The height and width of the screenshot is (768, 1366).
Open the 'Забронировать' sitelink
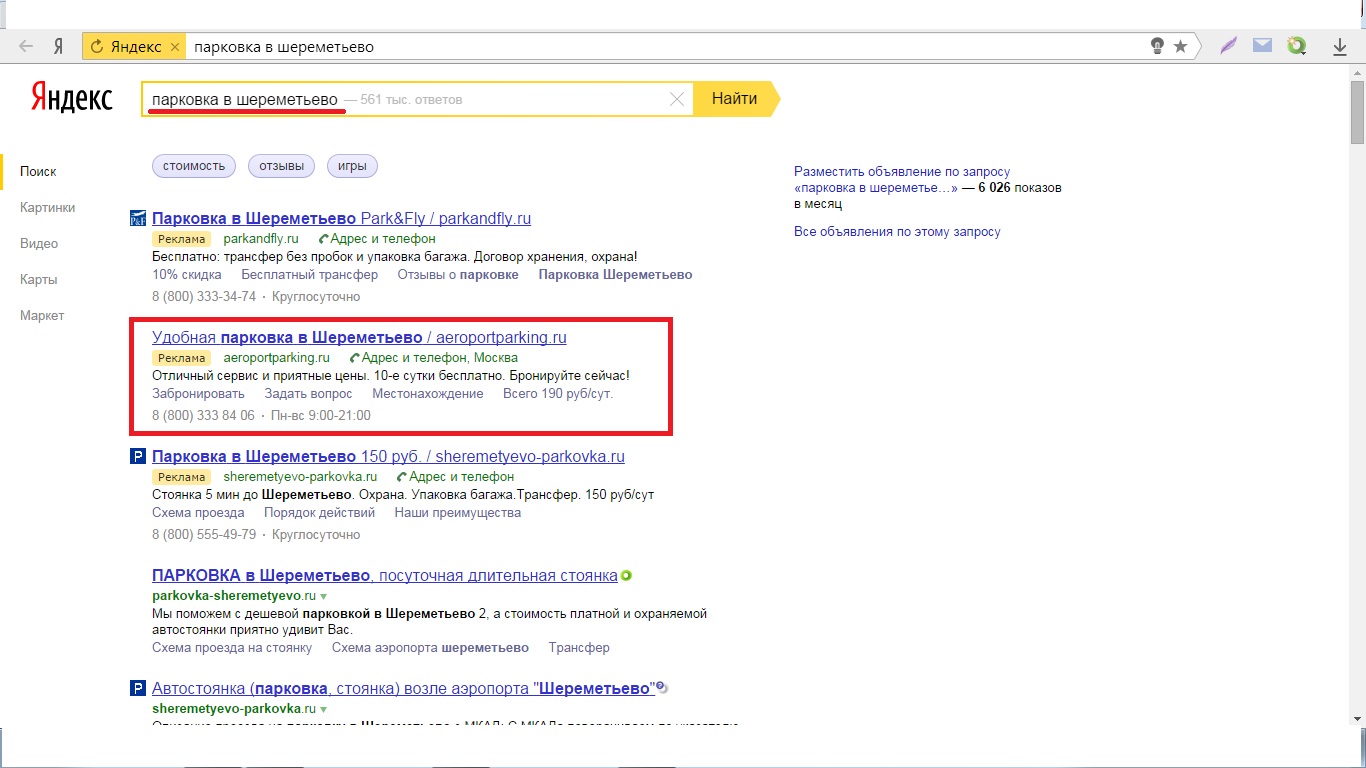[x=198, y=394]
